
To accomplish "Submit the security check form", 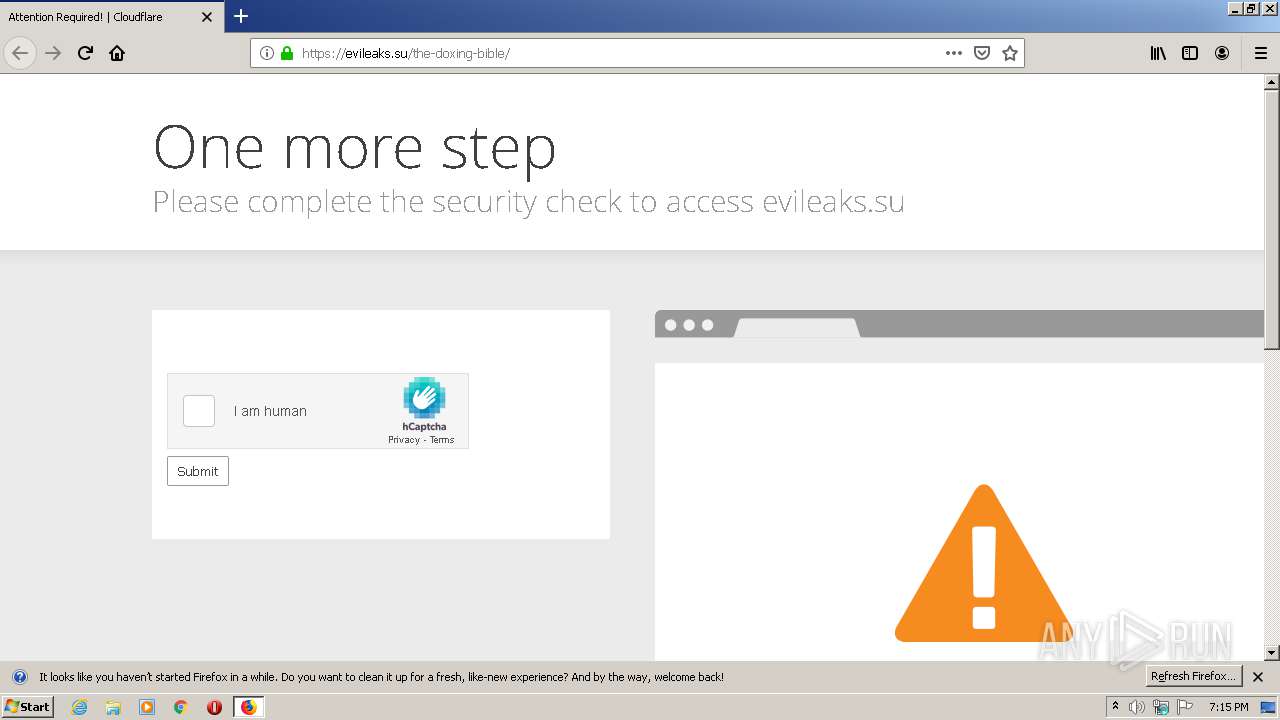I will tap(198, 471).
